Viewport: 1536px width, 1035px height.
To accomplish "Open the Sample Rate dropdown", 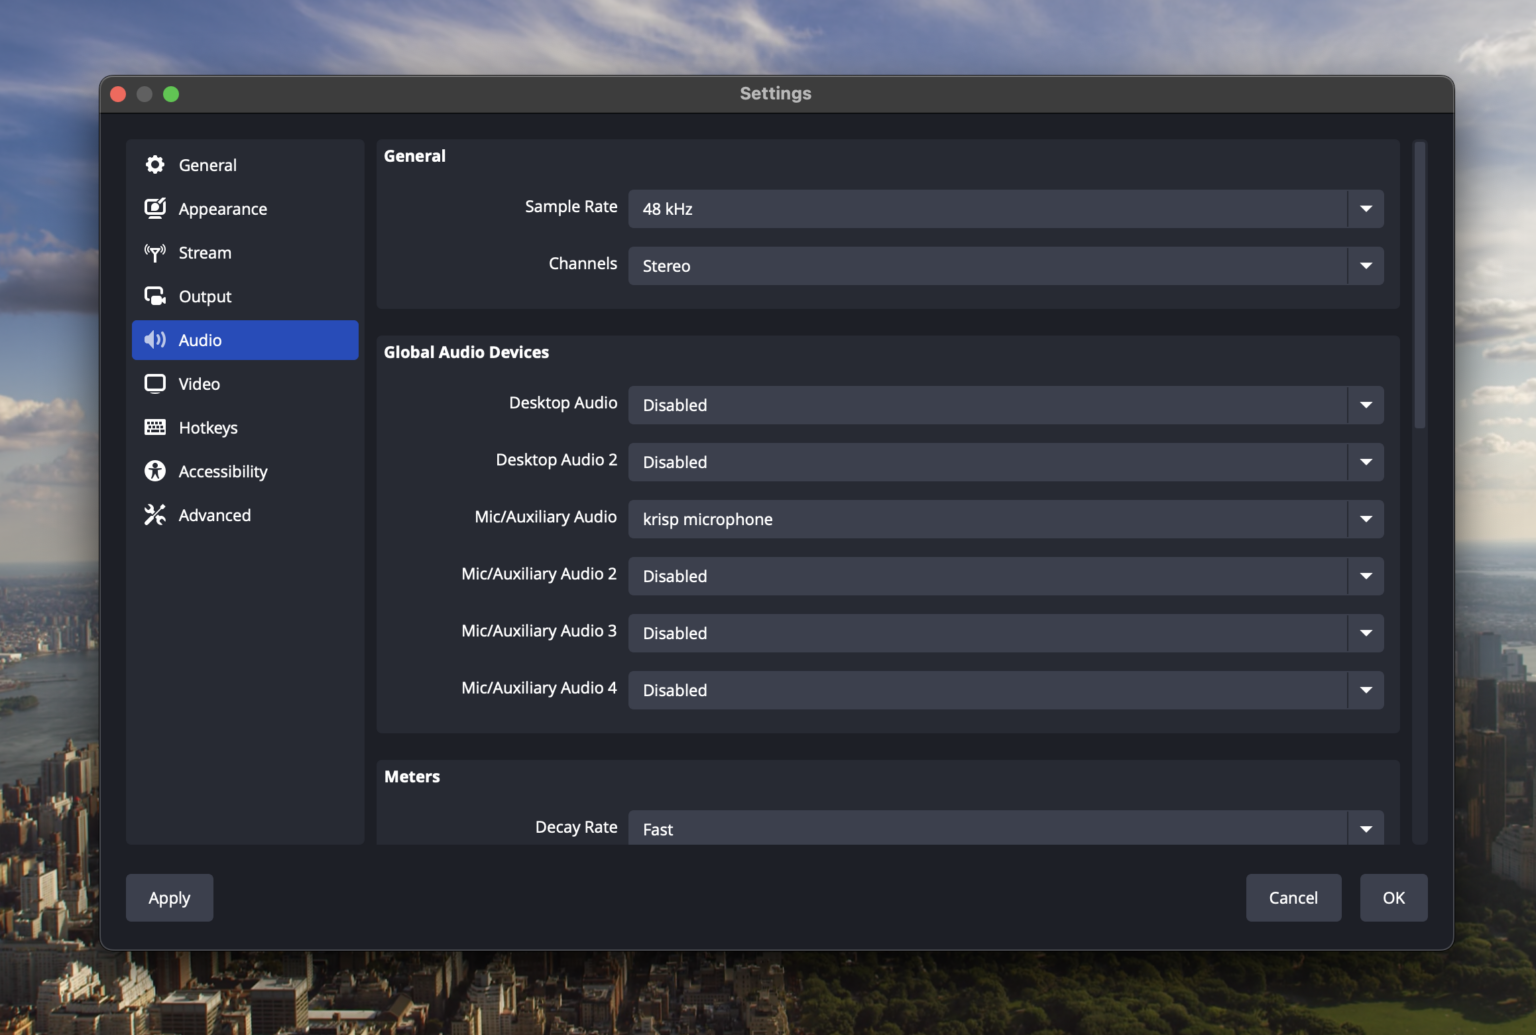I will pyautogui.click(x=1005, y=209).
